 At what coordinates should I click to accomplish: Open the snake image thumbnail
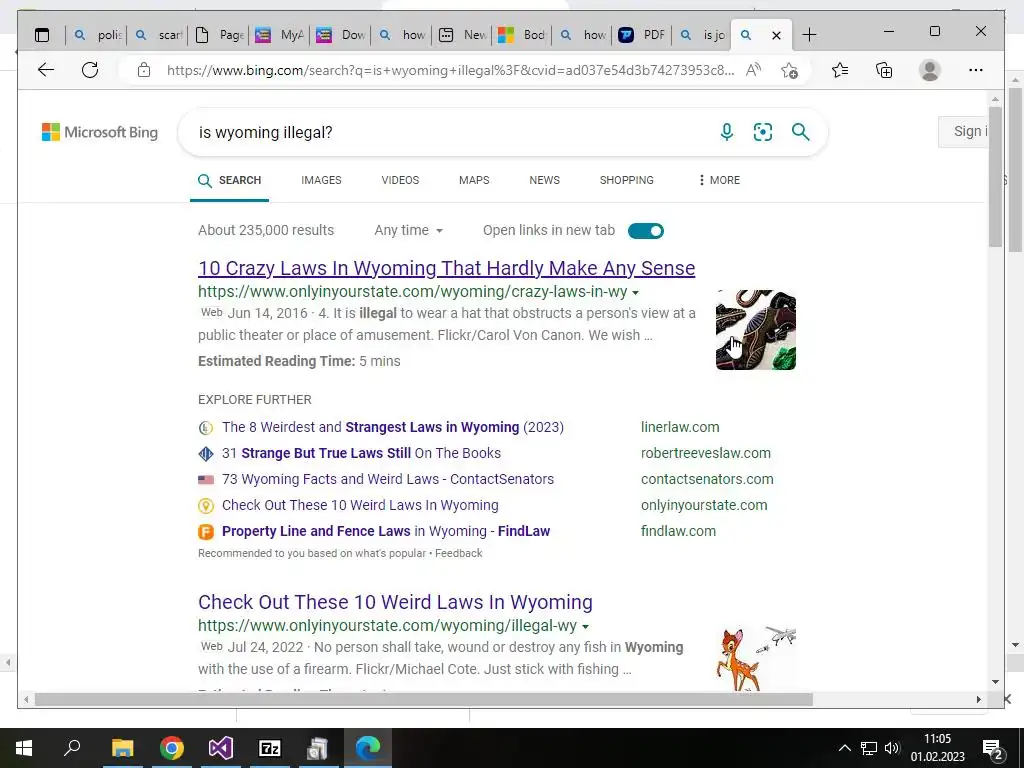point(756,330)
